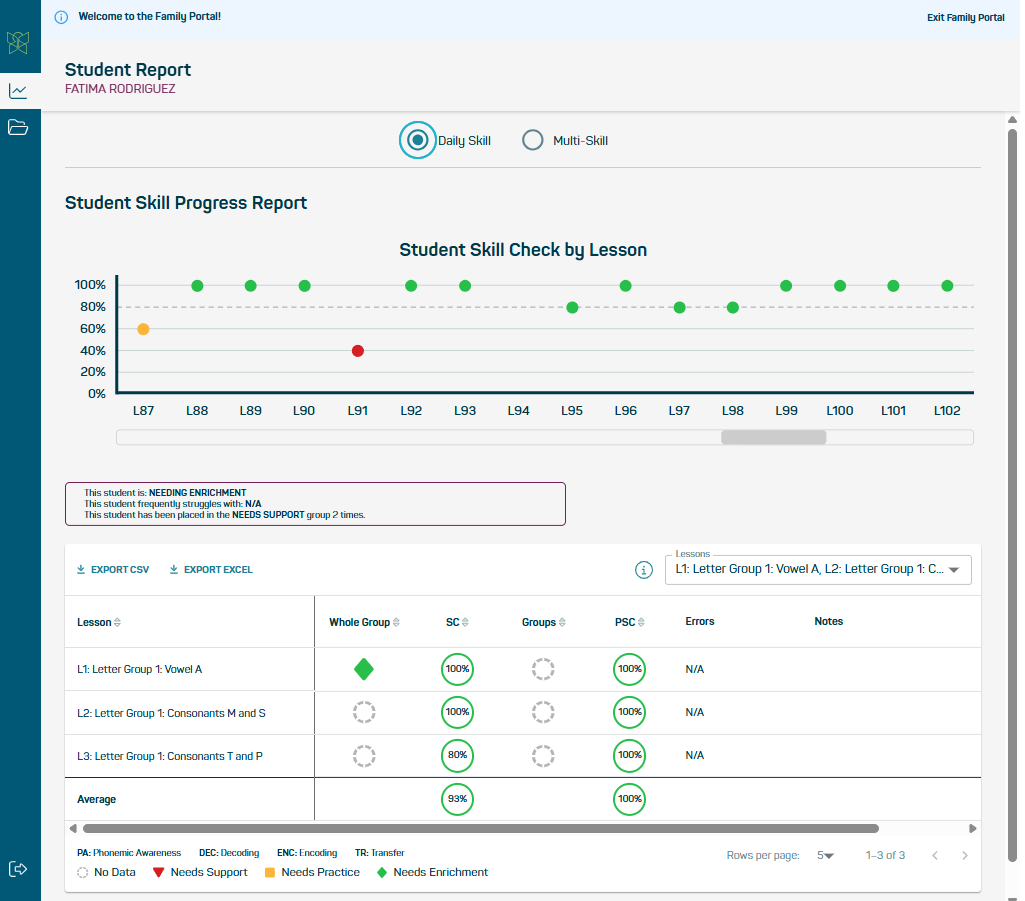The height and width of the screenshot is (901, 1025).
Task: Select the Multi-Skill radio button
Action: coord(532,140)
